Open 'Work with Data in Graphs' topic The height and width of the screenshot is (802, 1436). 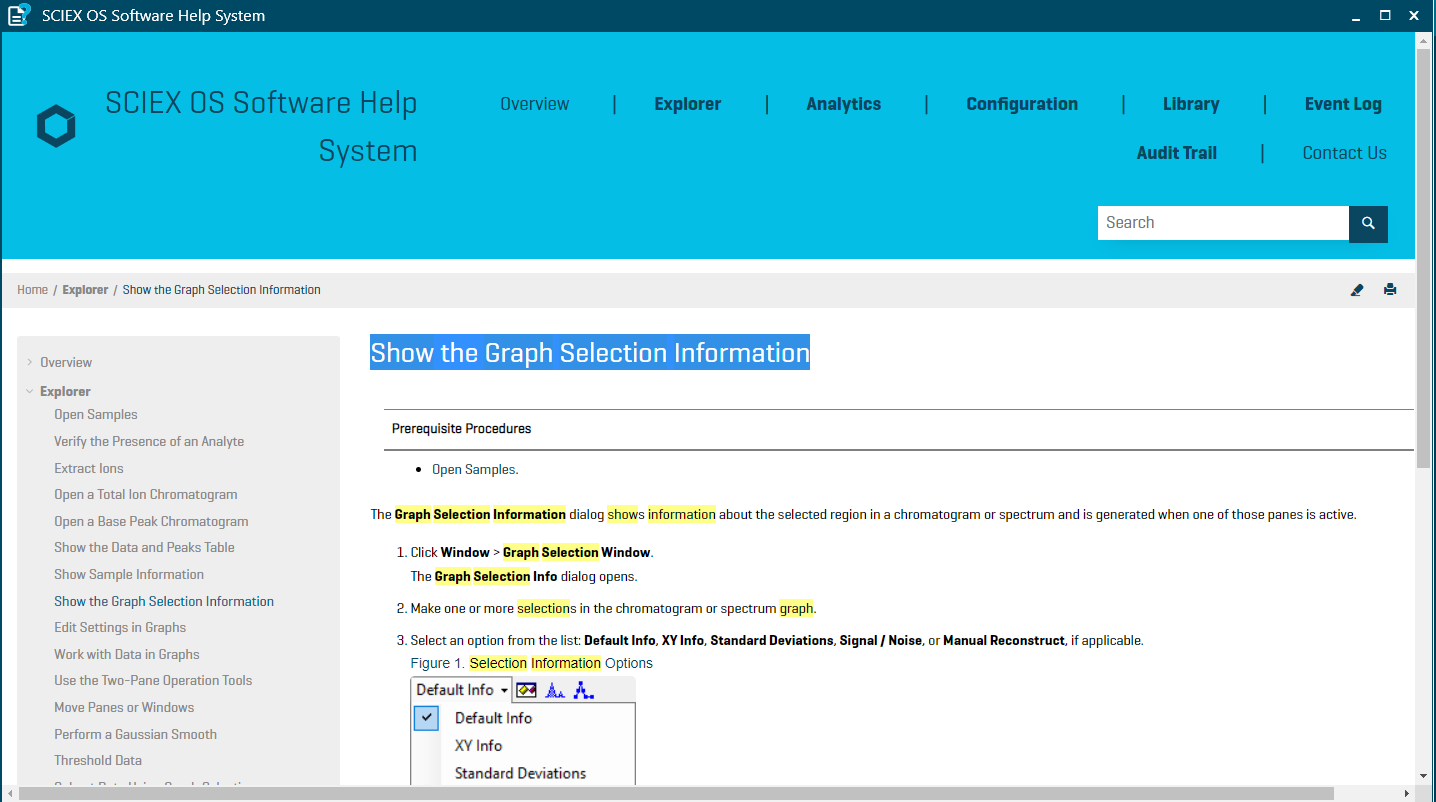coord(127,654)
